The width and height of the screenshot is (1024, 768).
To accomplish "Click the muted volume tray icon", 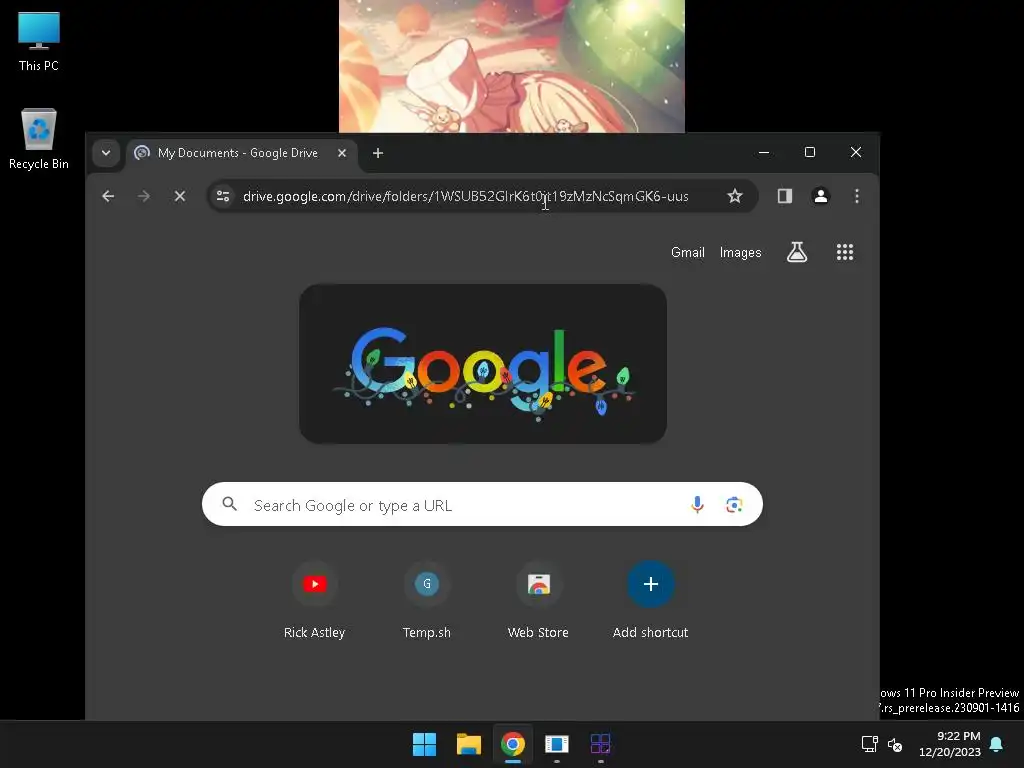I will point(895,744).
